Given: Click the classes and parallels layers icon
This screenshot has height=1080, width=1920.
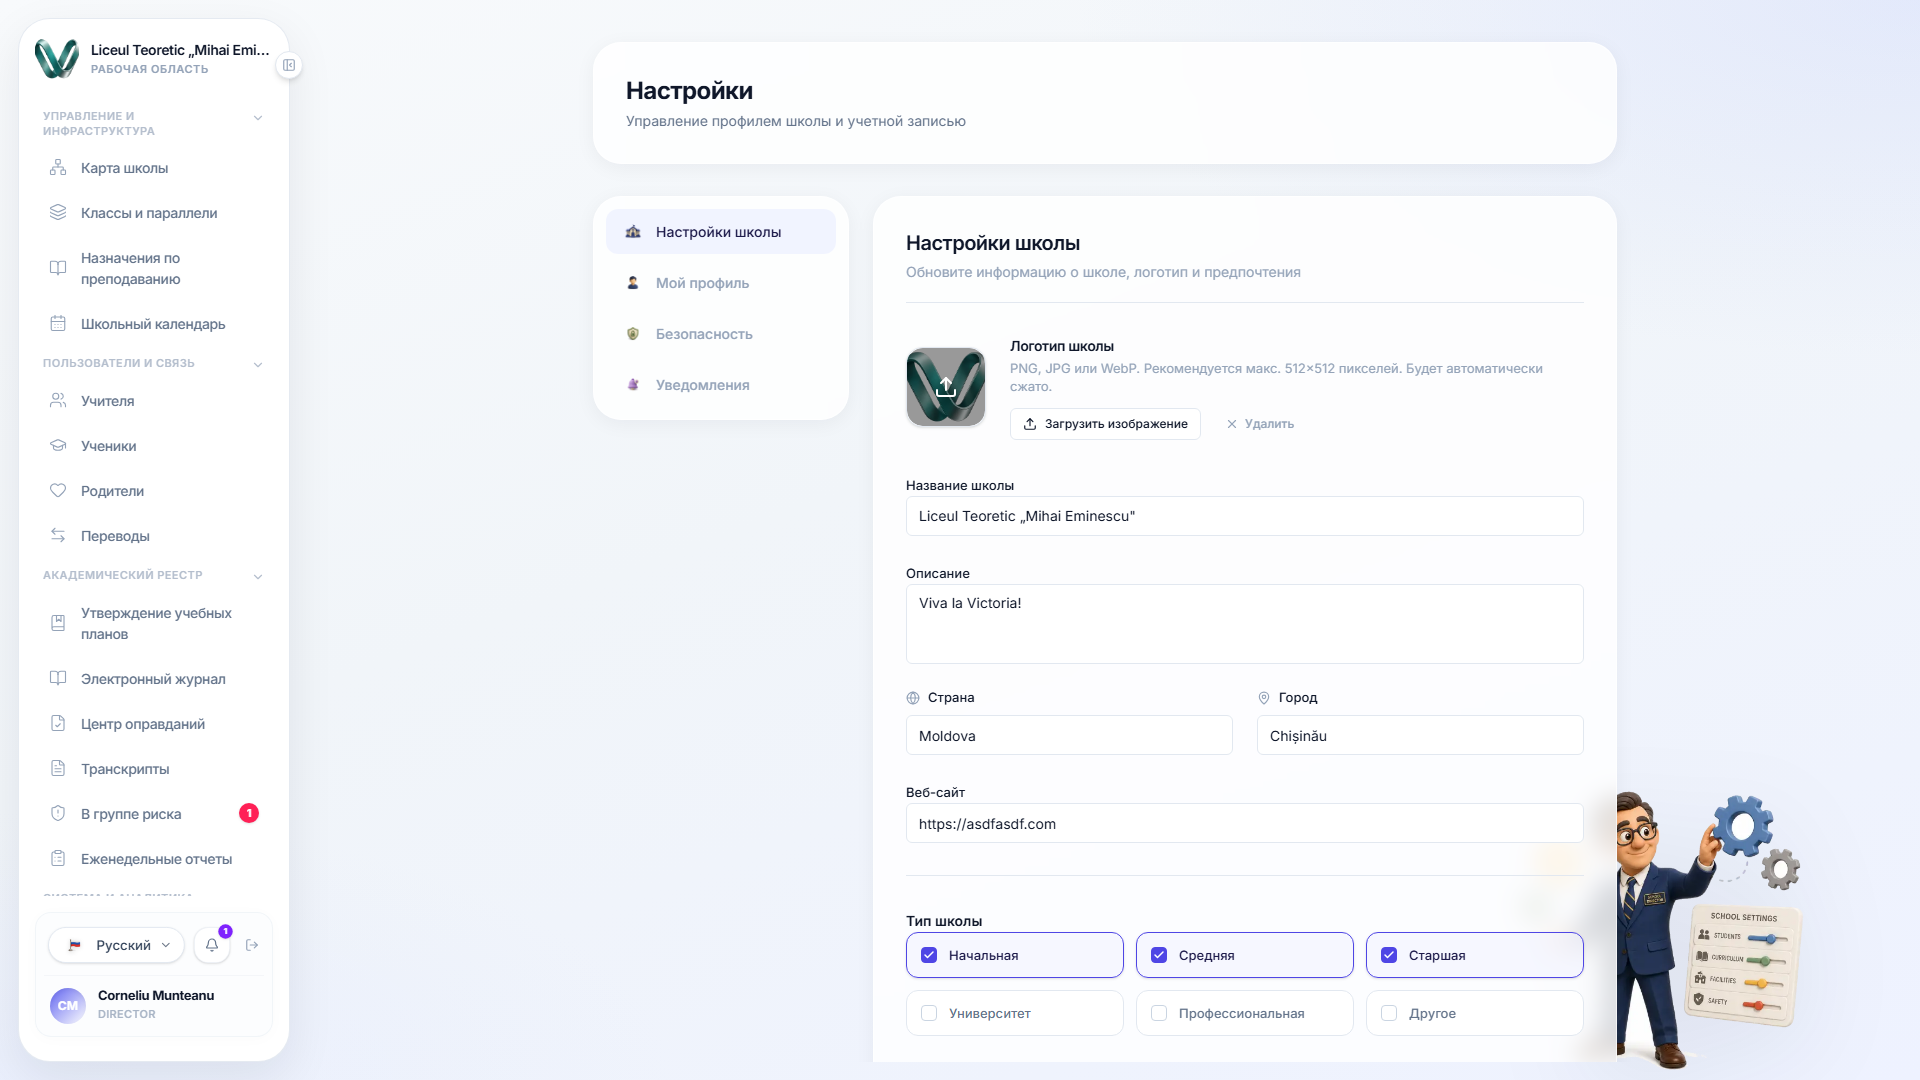Looking at the screenshot, I should pos(58,213).
